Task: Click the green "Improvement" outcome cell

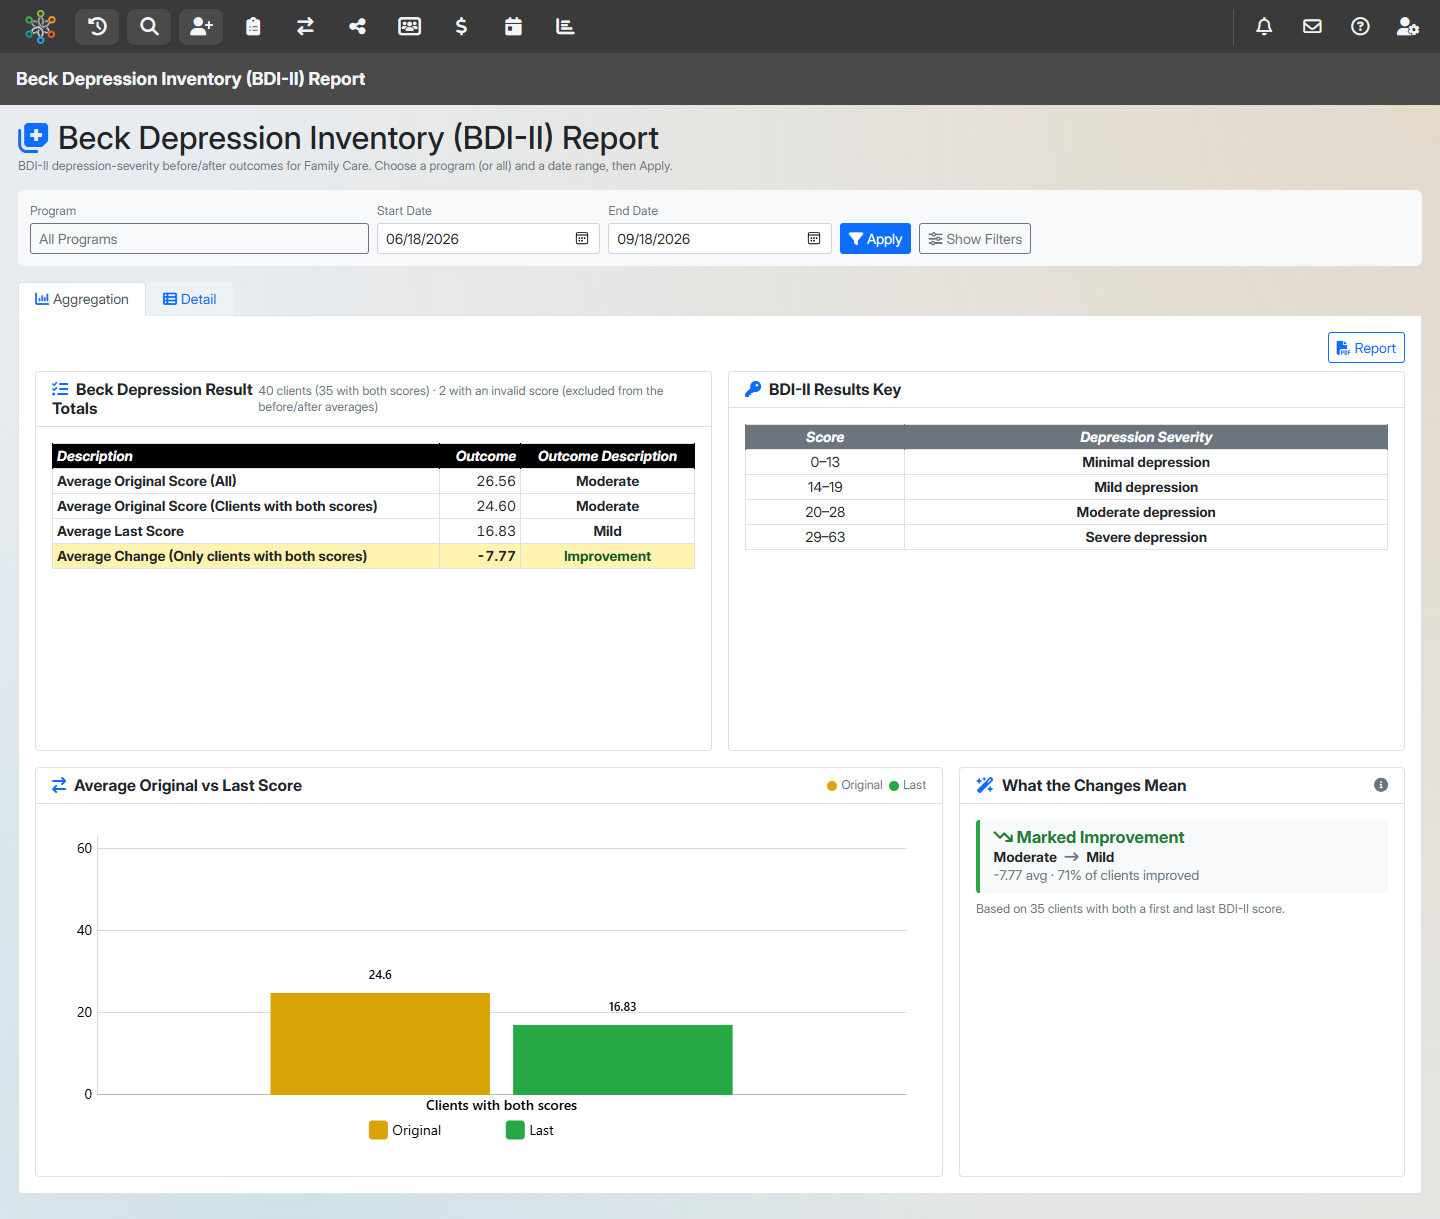Action: point(608,556)
